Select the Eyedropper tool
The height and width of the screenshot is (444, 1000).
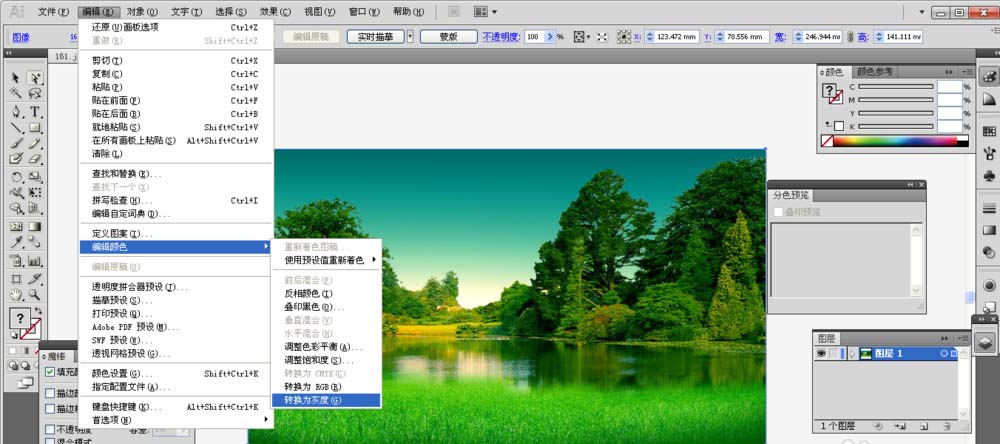[16, 242]
